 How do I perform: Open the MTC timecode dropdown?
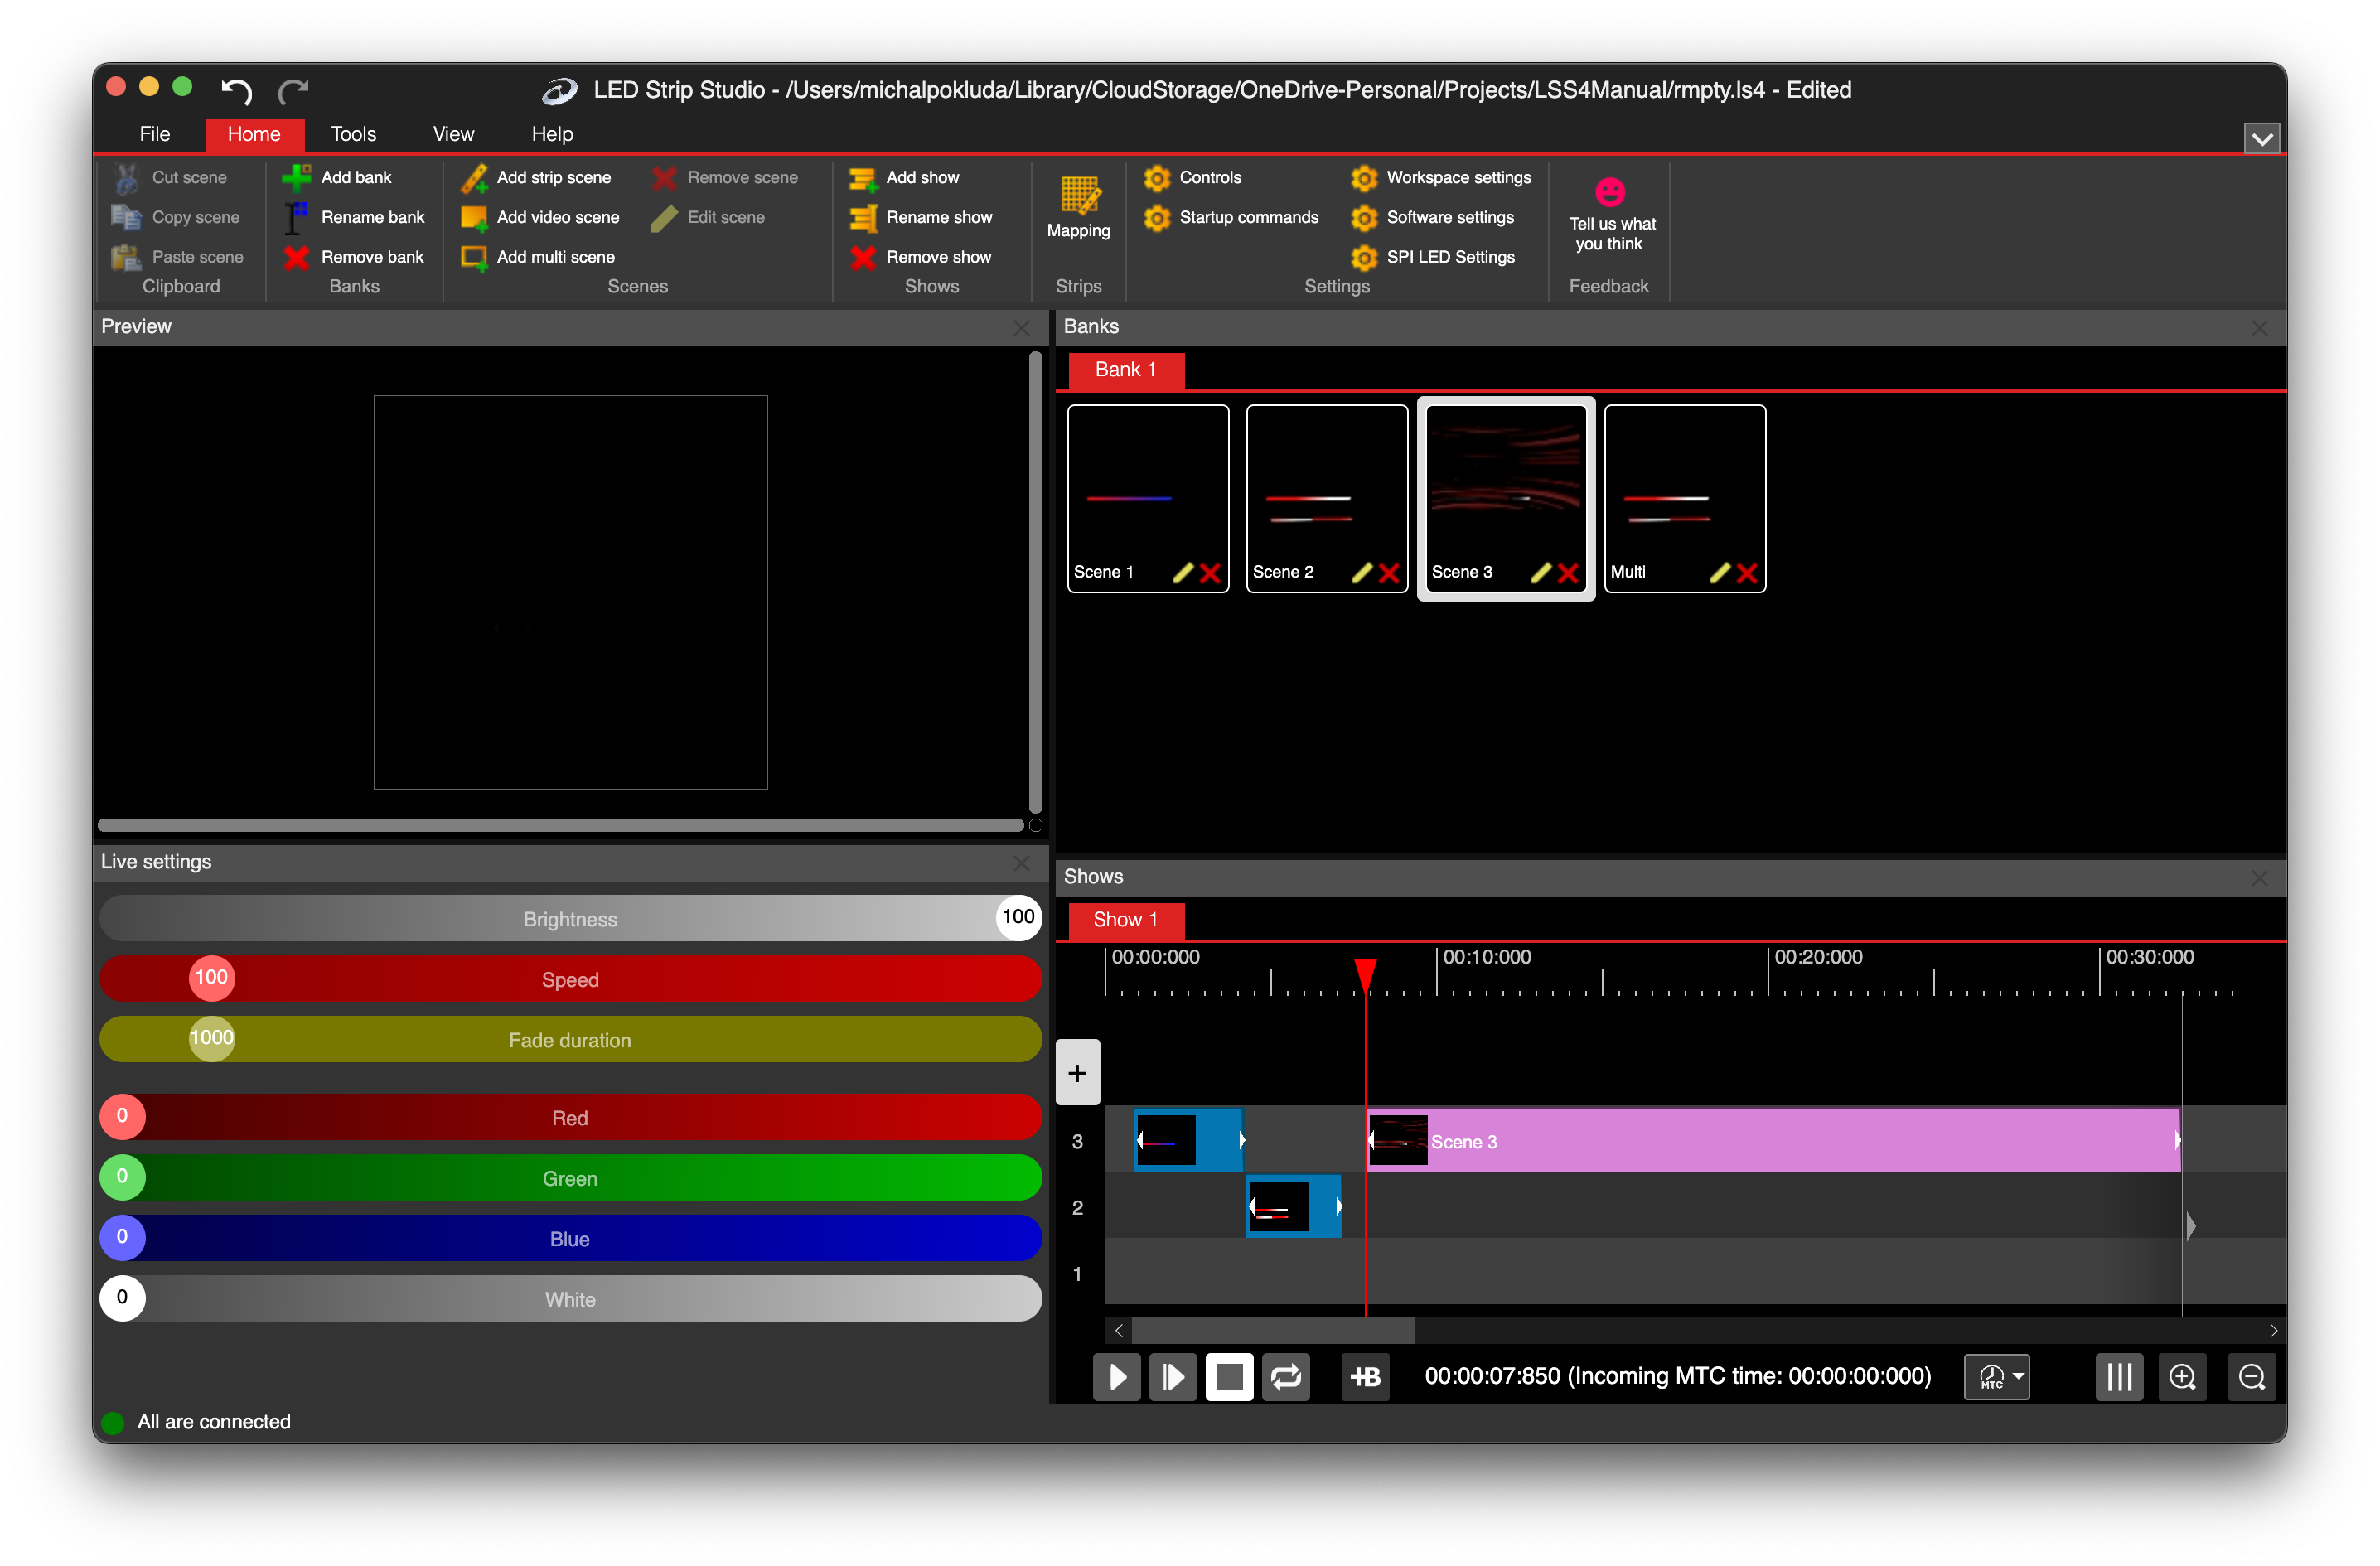coord(1997,1377)
